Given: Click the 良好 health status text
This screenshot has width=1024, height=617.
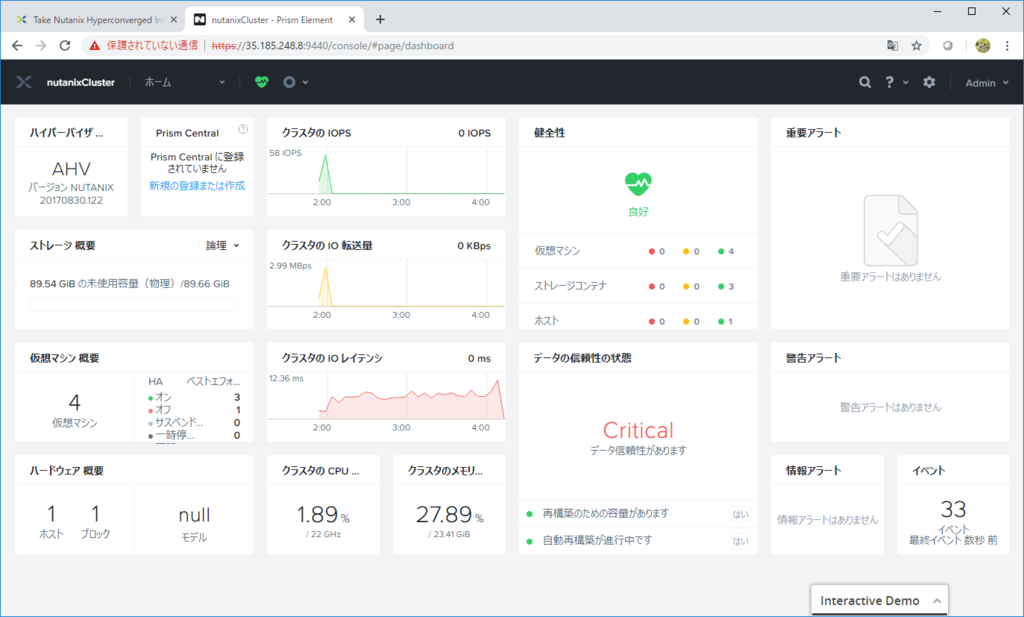Looking at the screenshot, I should click(x=638, y=212).
